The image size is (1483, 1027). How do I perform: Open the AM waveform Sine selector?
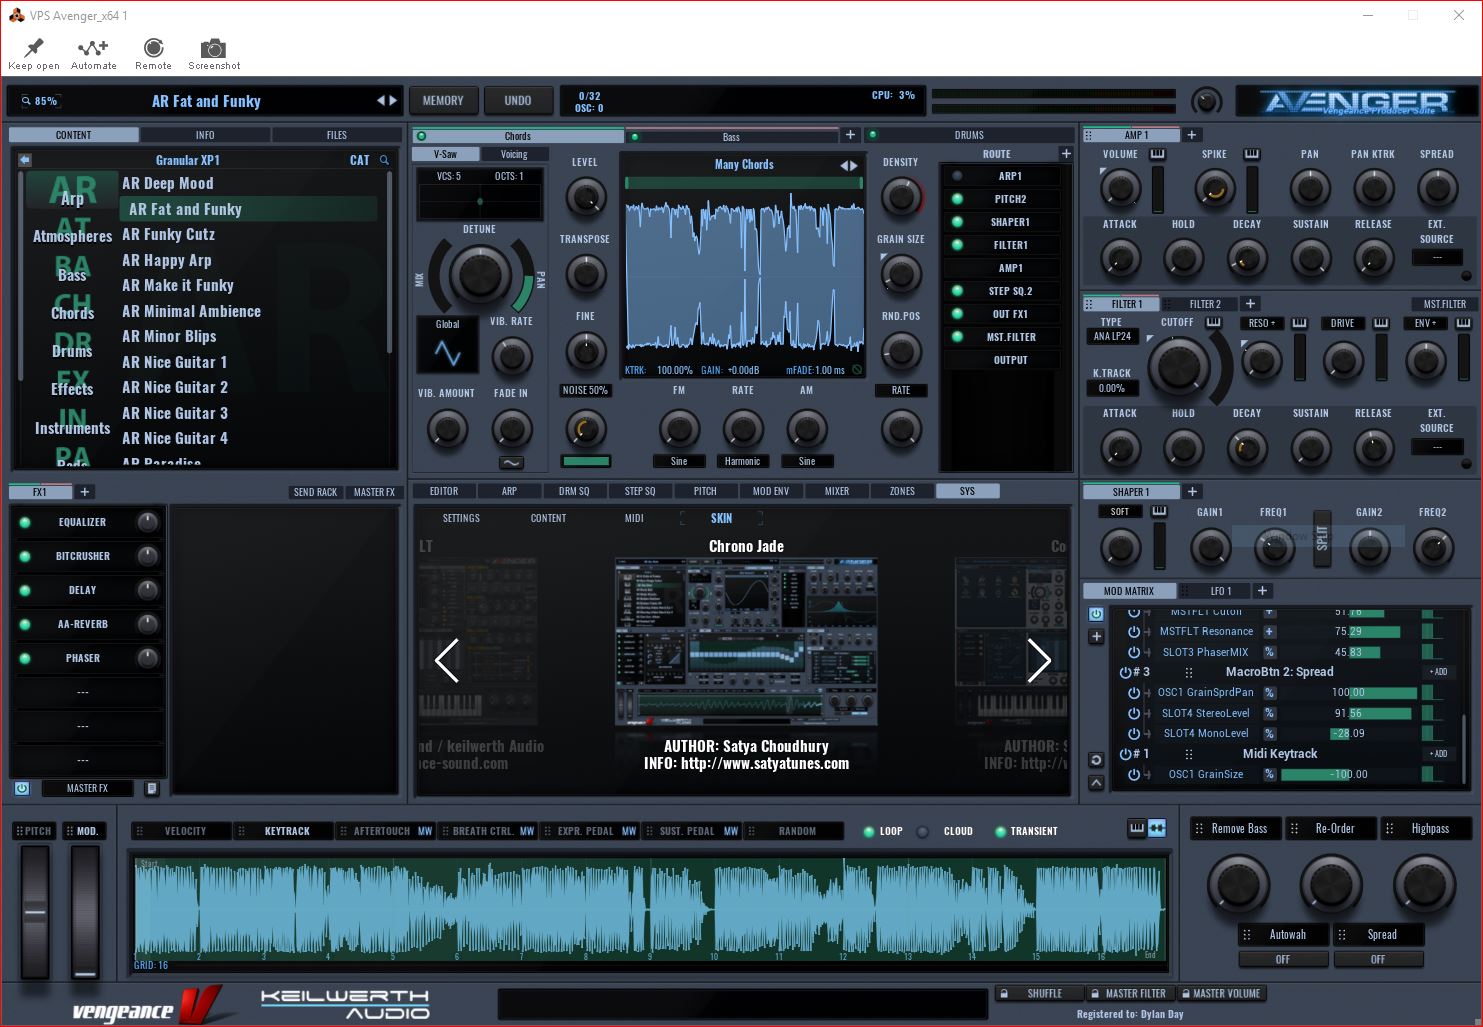click(x=807, y=462)
